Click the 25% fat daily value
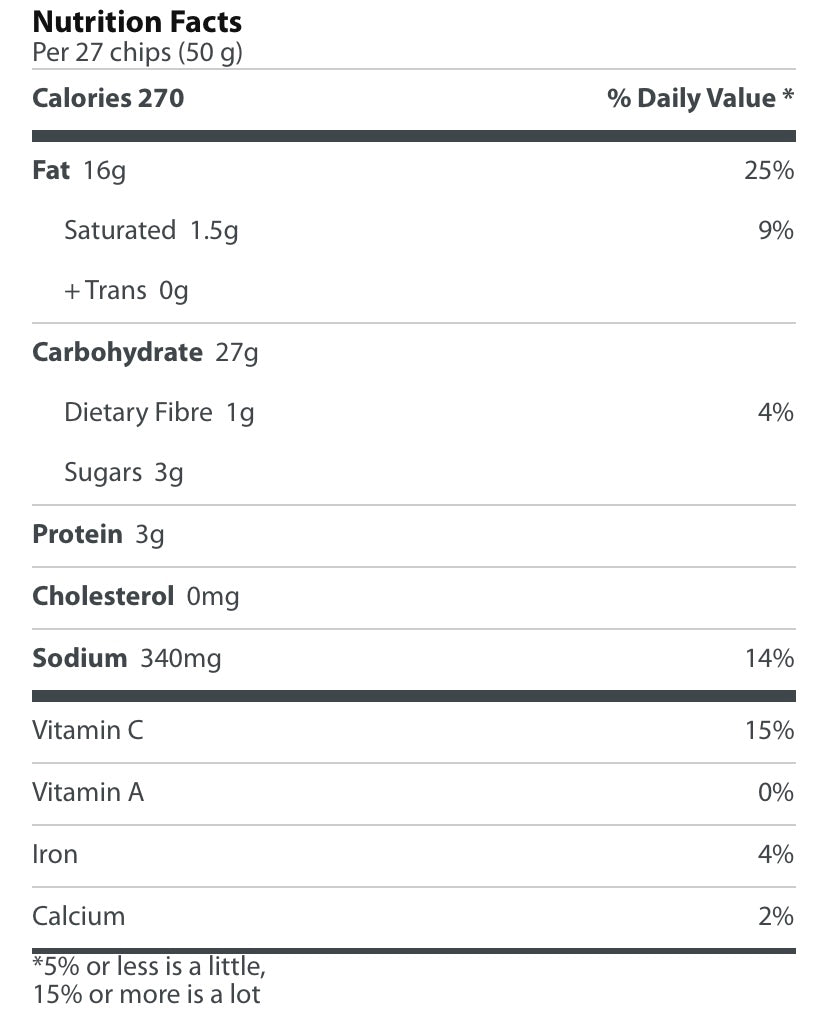The image size is (828, 1026). pos(769,171)
